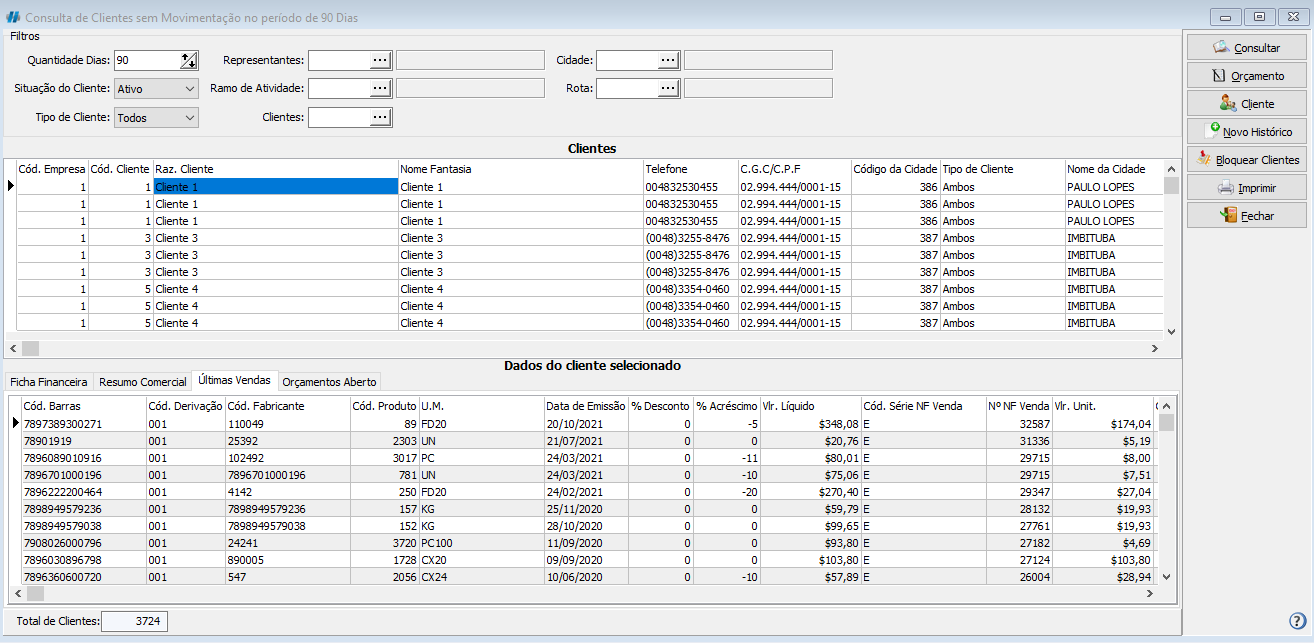Click the Clientes grid horizontal scrollbar

[585, 348]
